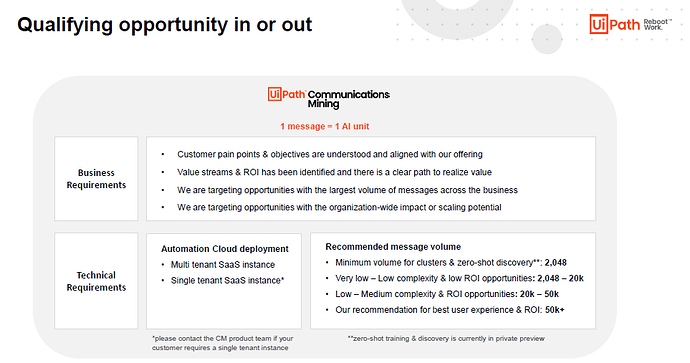Click the Business Requirements box
Image resolution: width=690 pixels, height=363 pixels.
pos(96,179)
